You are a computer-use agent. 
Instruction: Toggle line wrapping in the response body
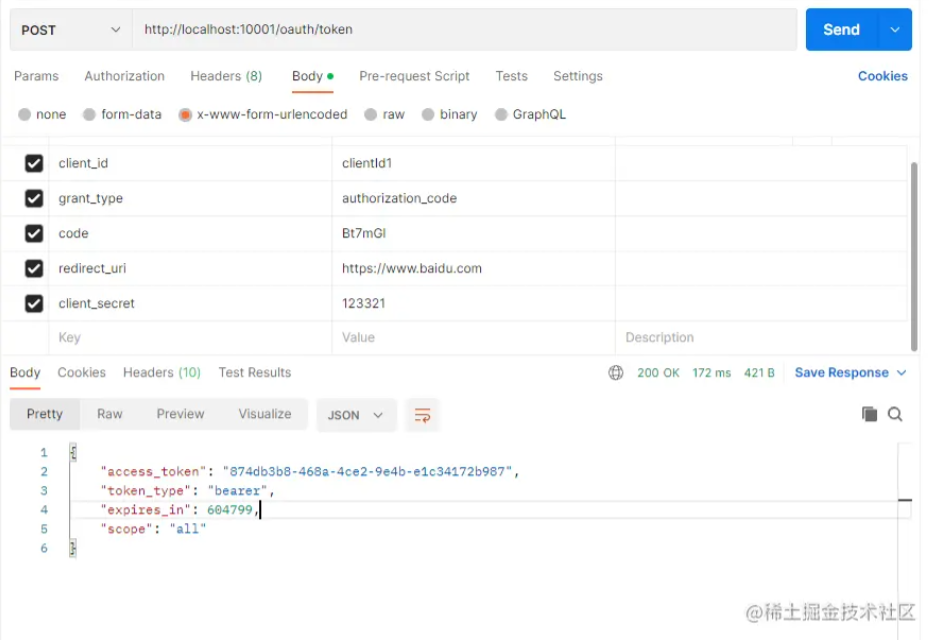421,414
